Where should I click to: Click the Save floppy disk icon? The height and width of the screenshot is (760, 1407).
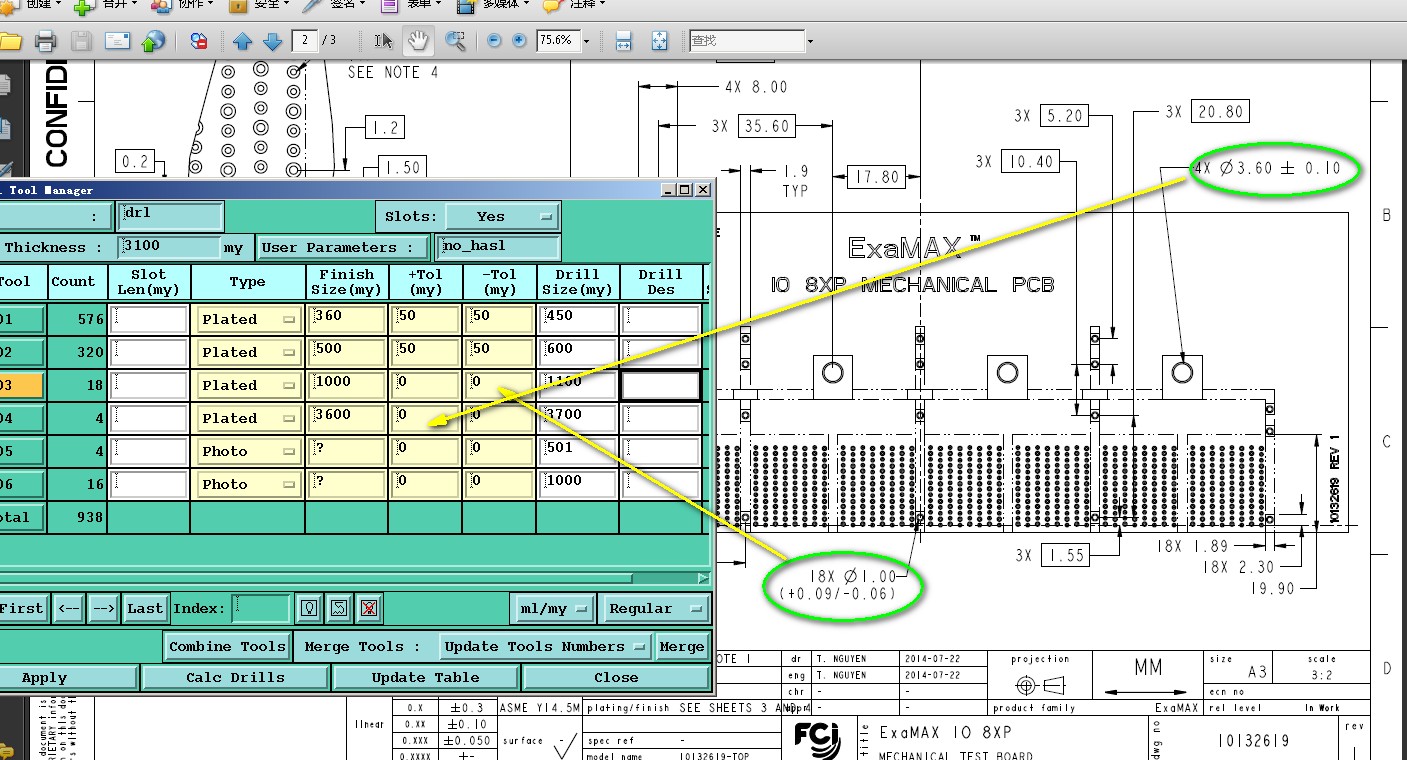[81, 41]
